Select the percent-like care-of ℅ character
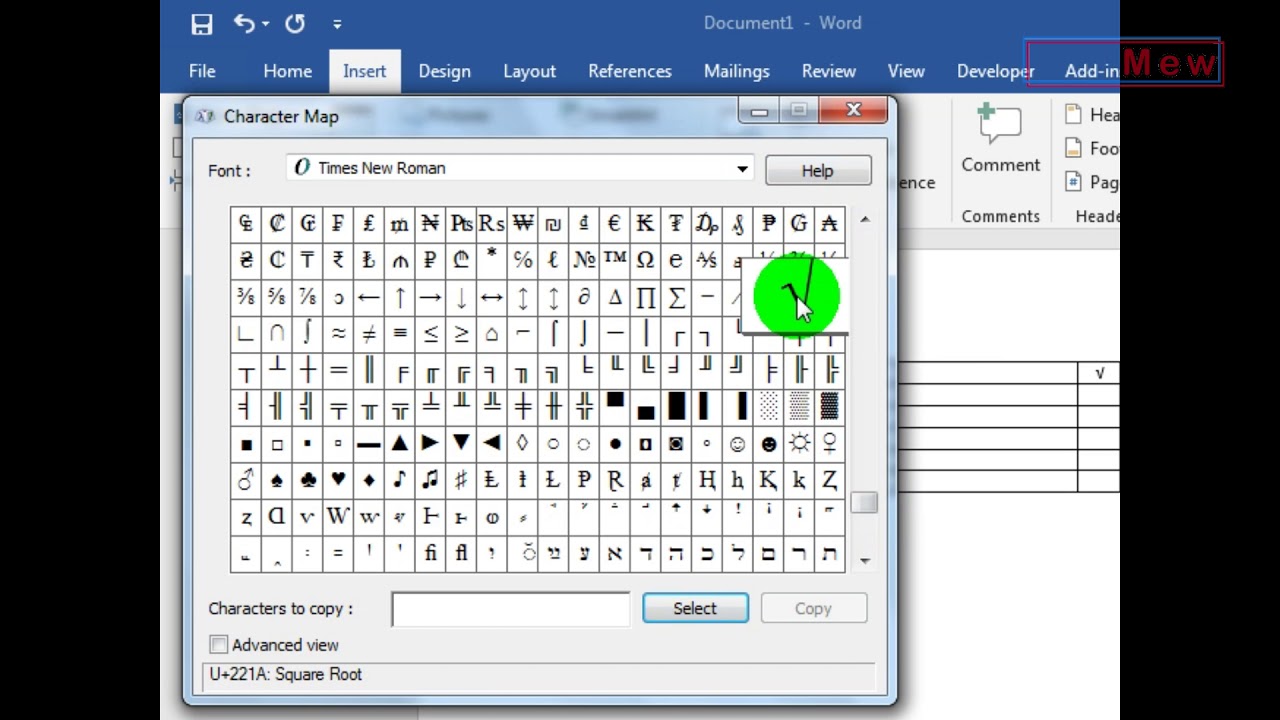1280x720 pixels. [x=522, y=260]
